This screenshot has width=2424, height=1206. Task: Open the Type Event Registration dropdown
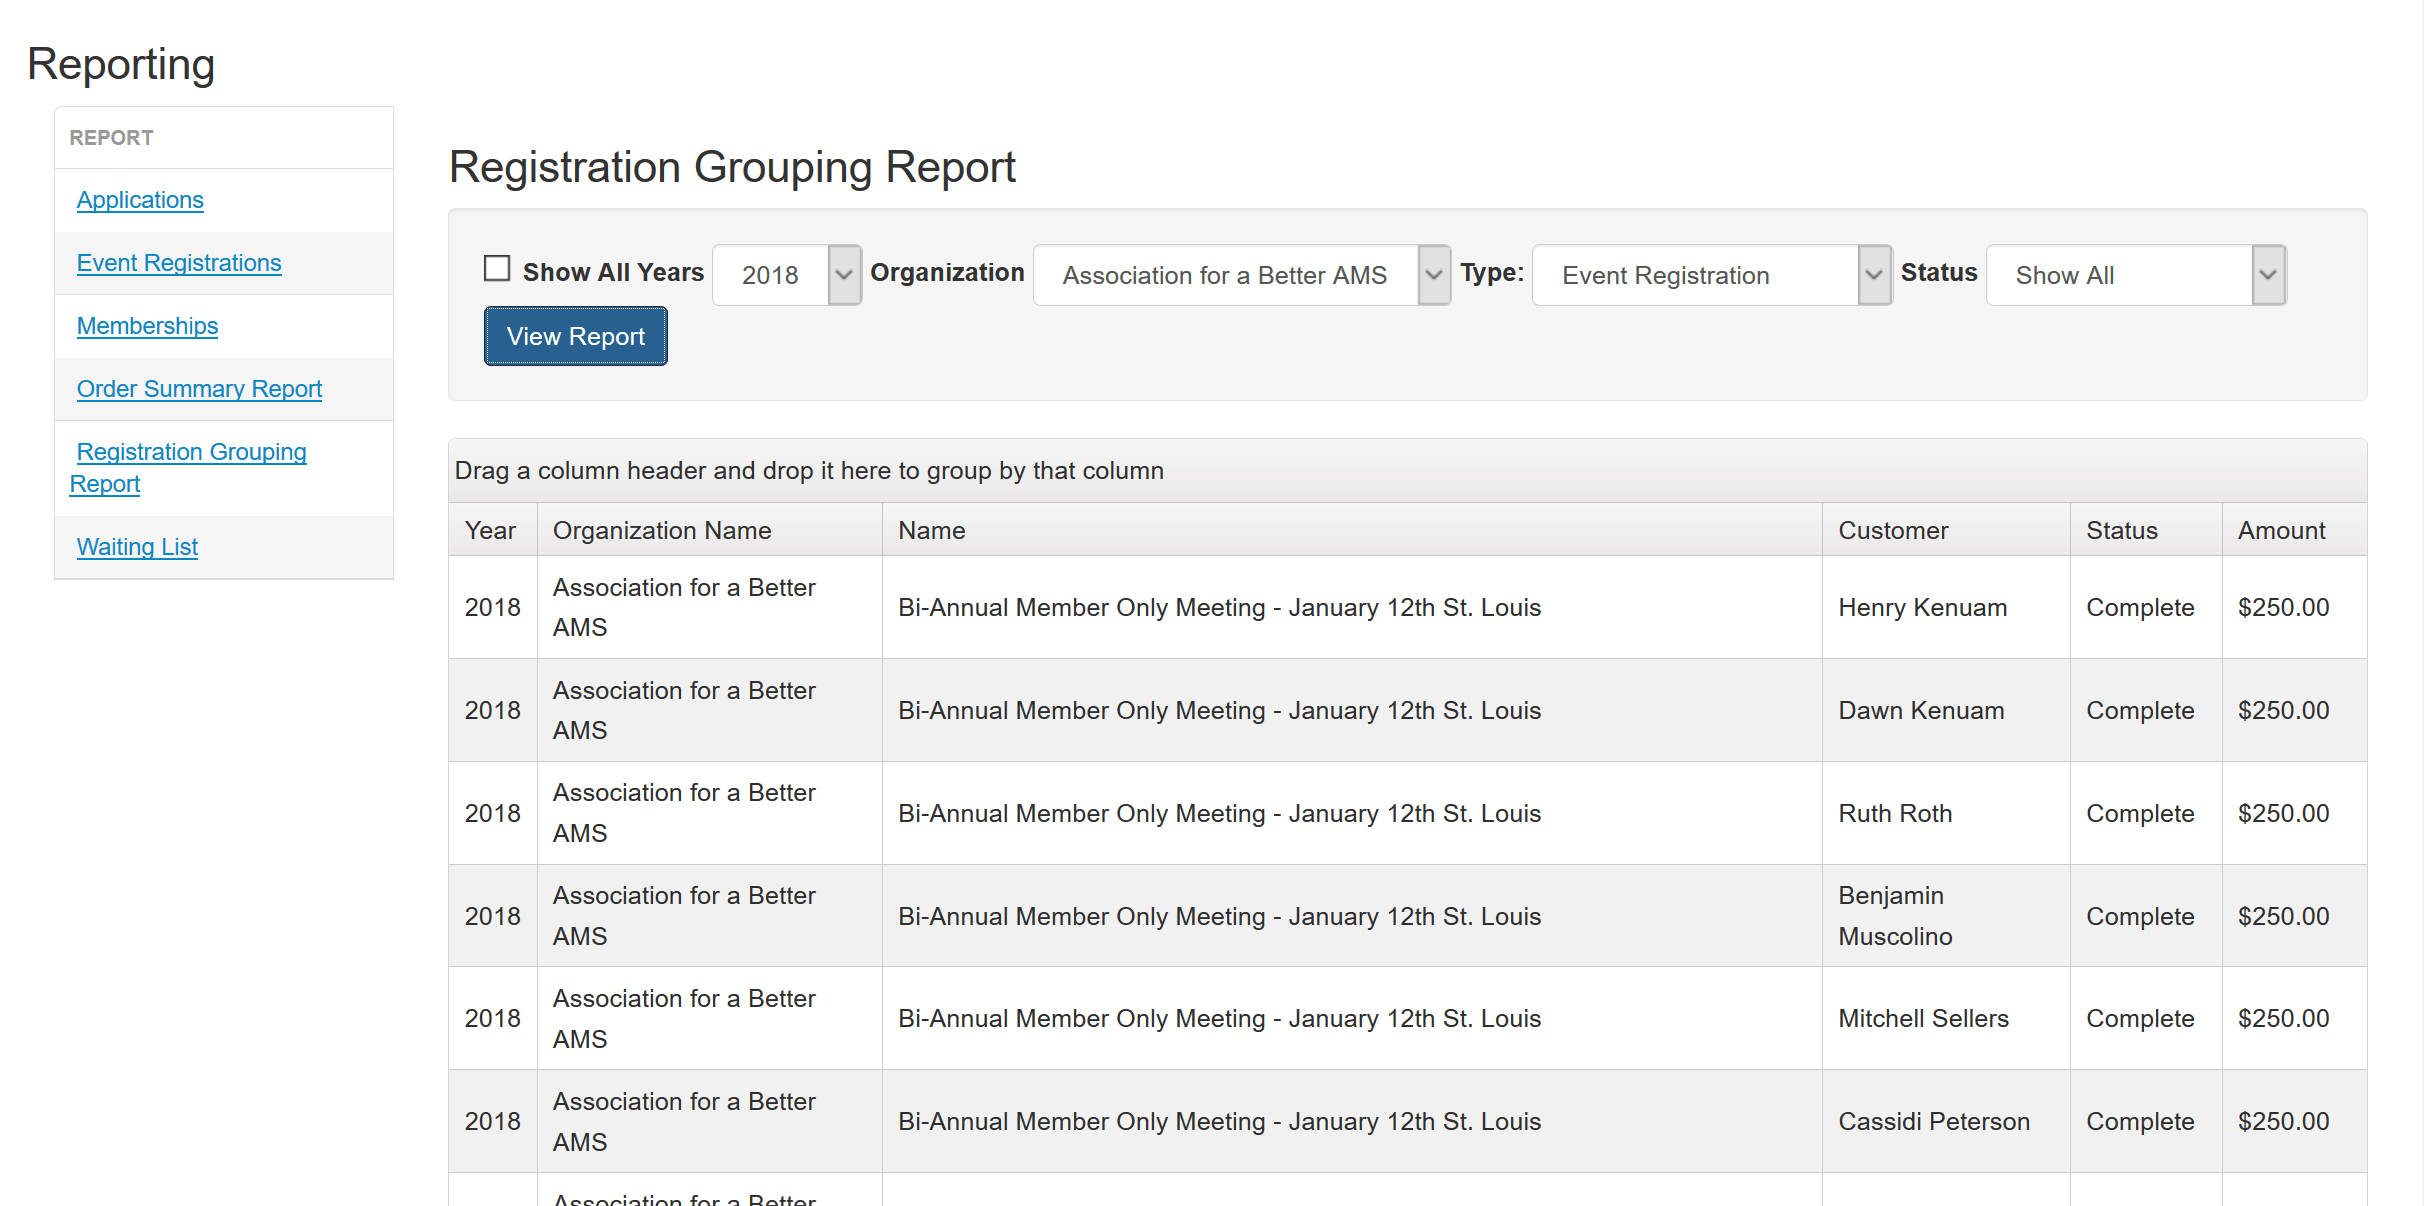pyautogui.click(x=1710, y=275)
